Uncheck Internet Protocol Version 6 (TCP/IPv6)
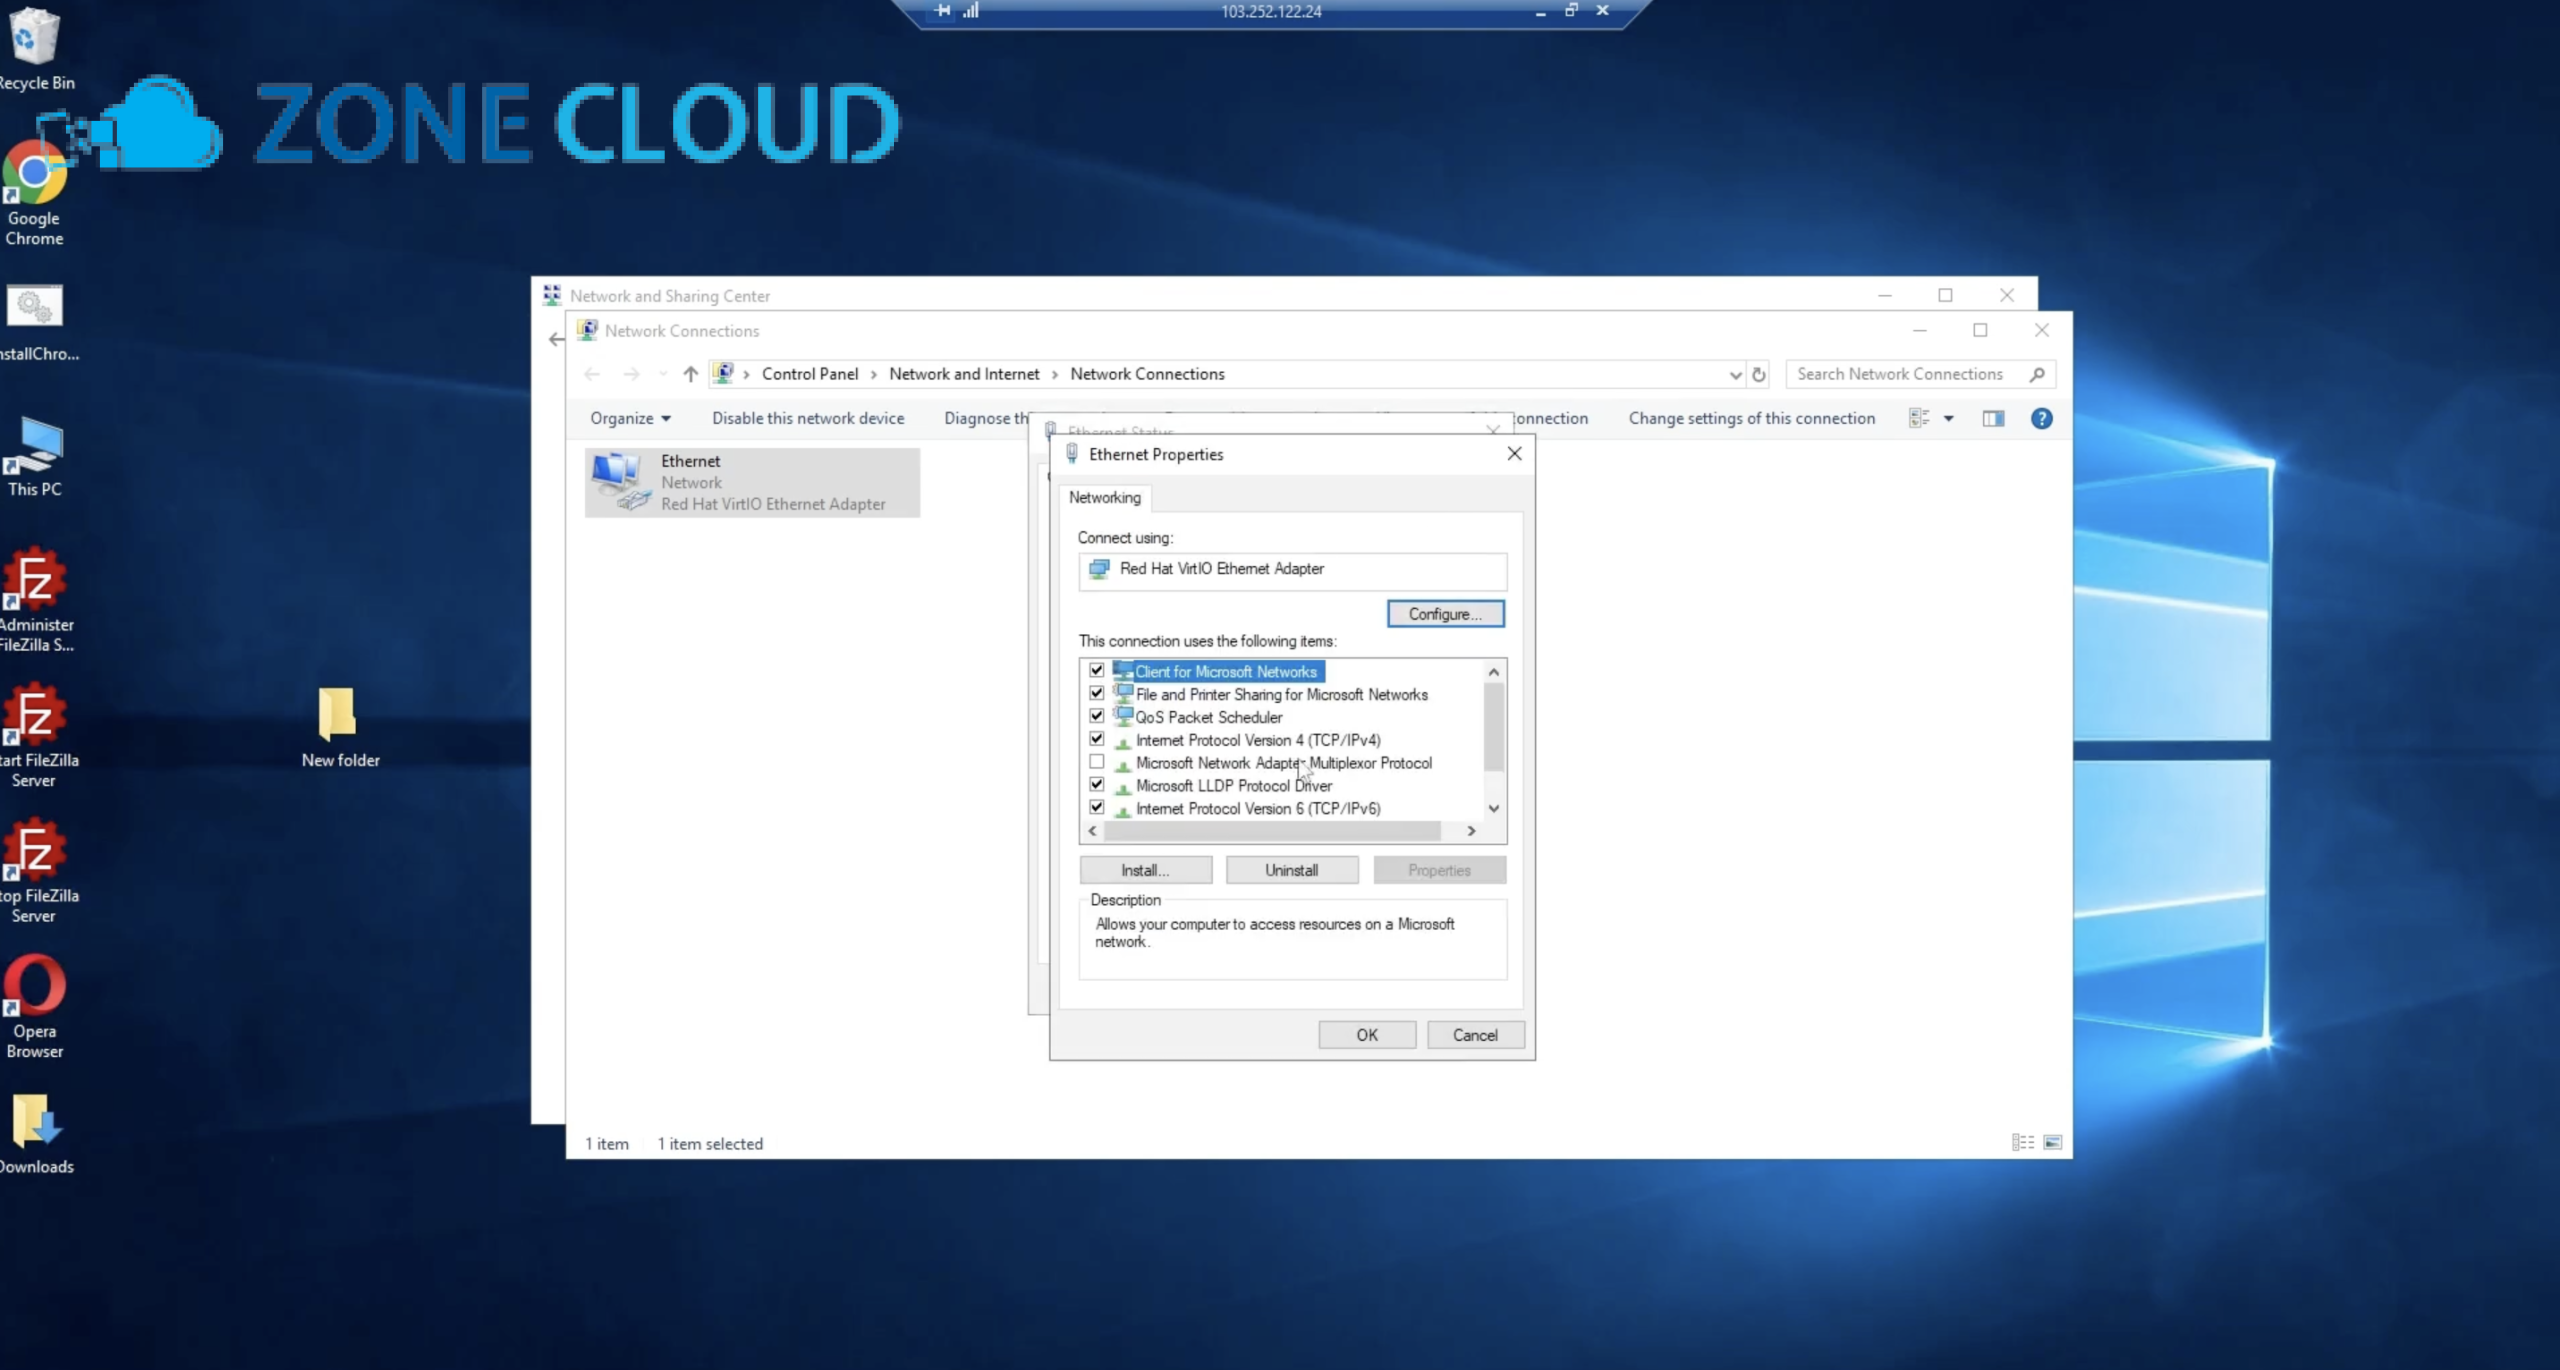The height and width of the screenshot is (1370, 2560). 1097,807
